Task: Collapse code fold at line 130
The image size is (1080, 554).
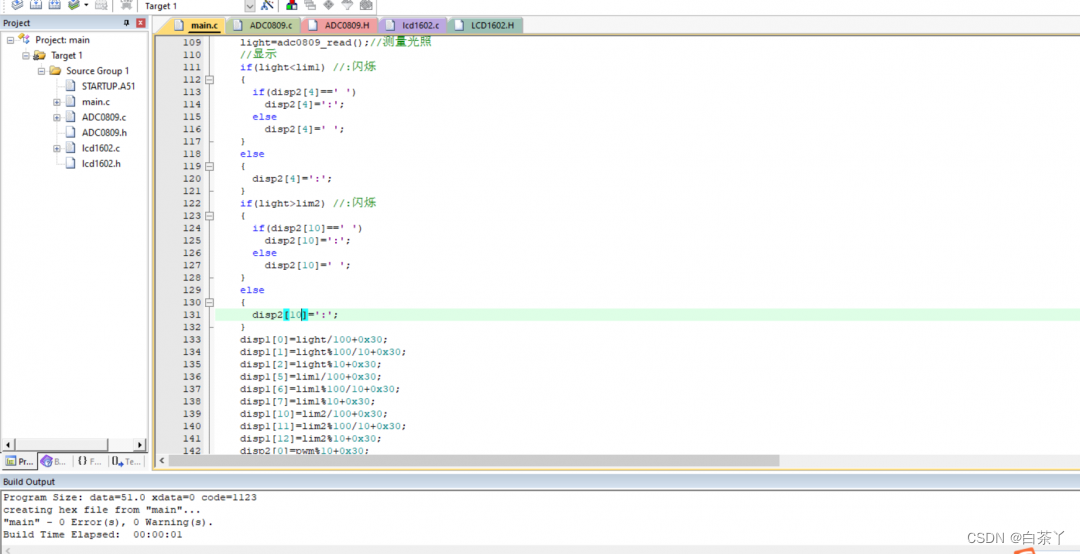Action: (209, 302)
